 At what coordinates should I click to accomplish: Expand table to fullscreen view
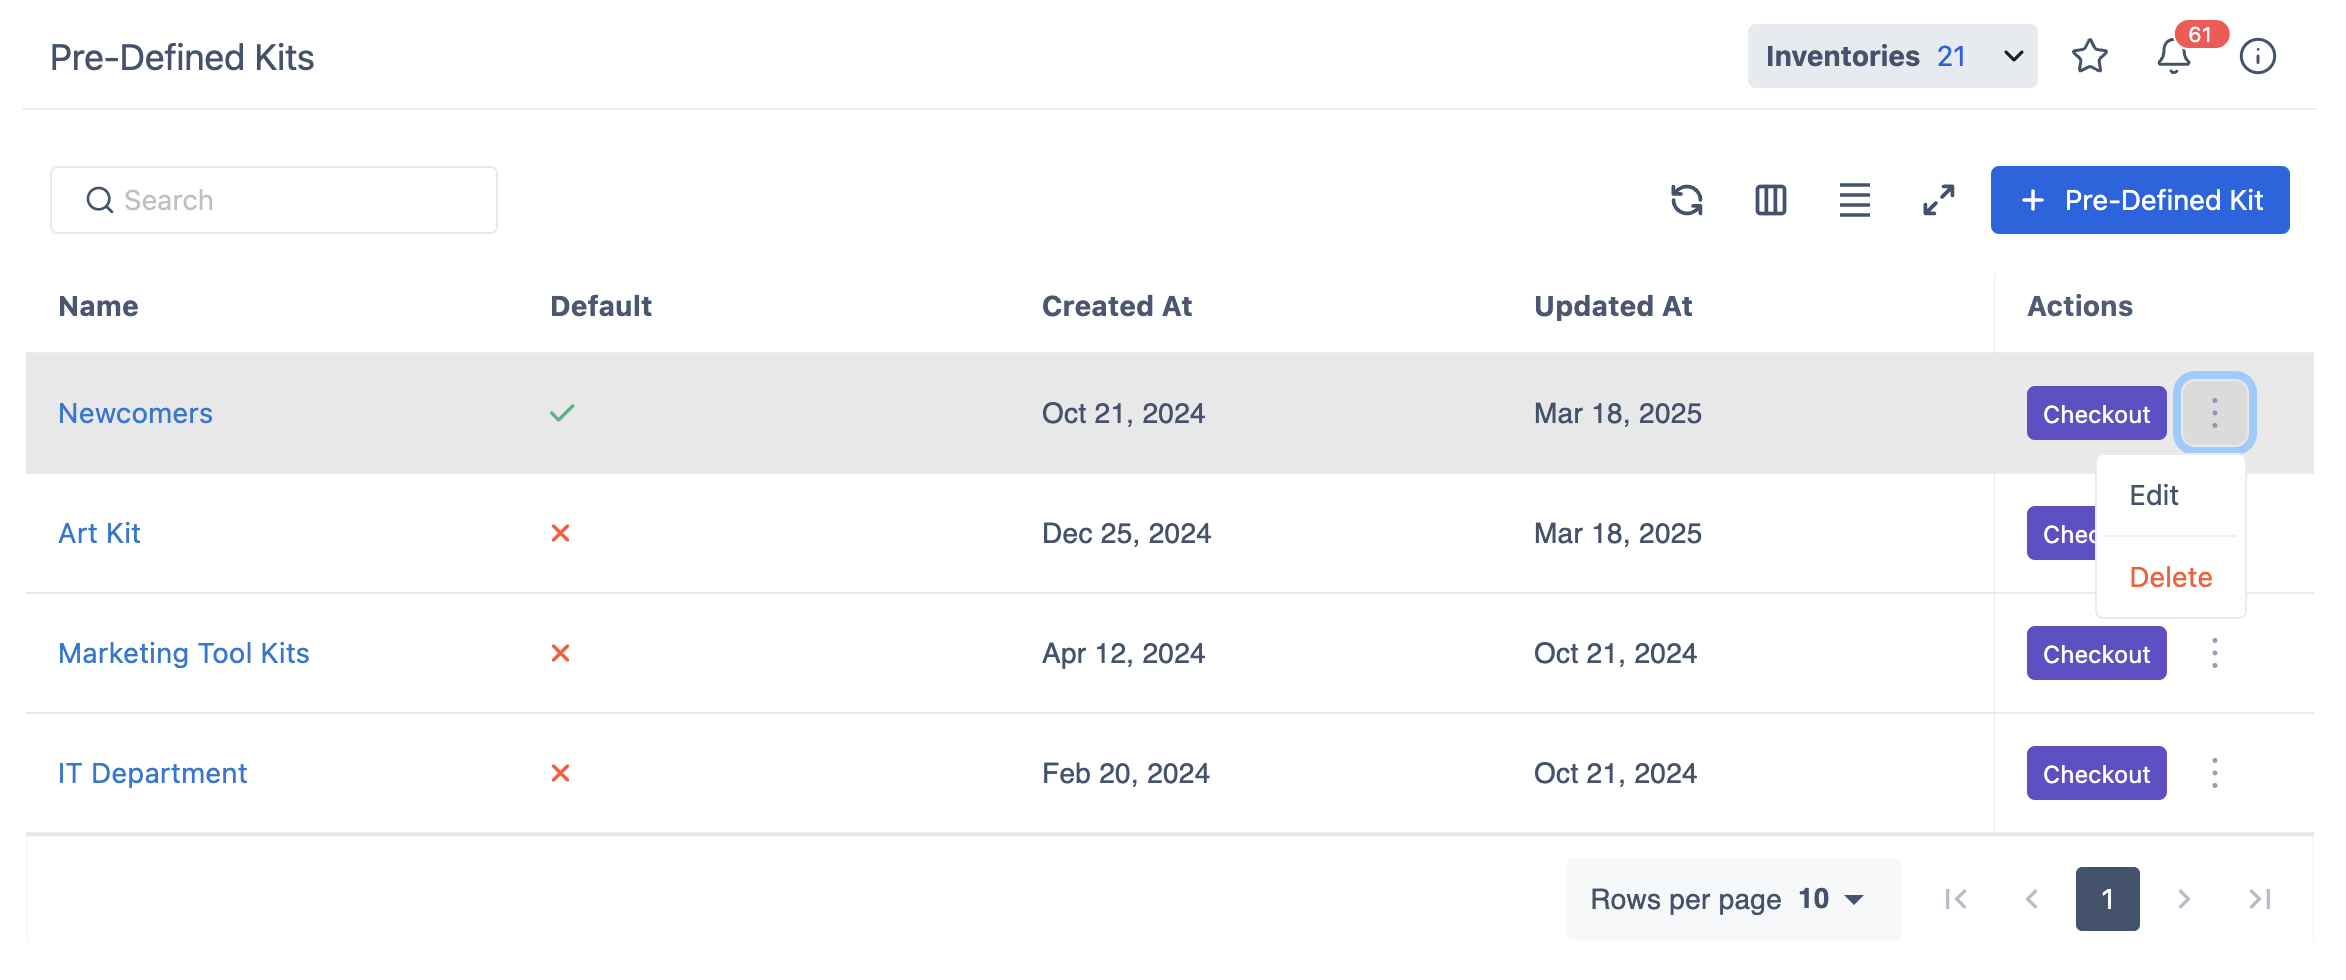pyautogui.click(x=1938, y=200)
